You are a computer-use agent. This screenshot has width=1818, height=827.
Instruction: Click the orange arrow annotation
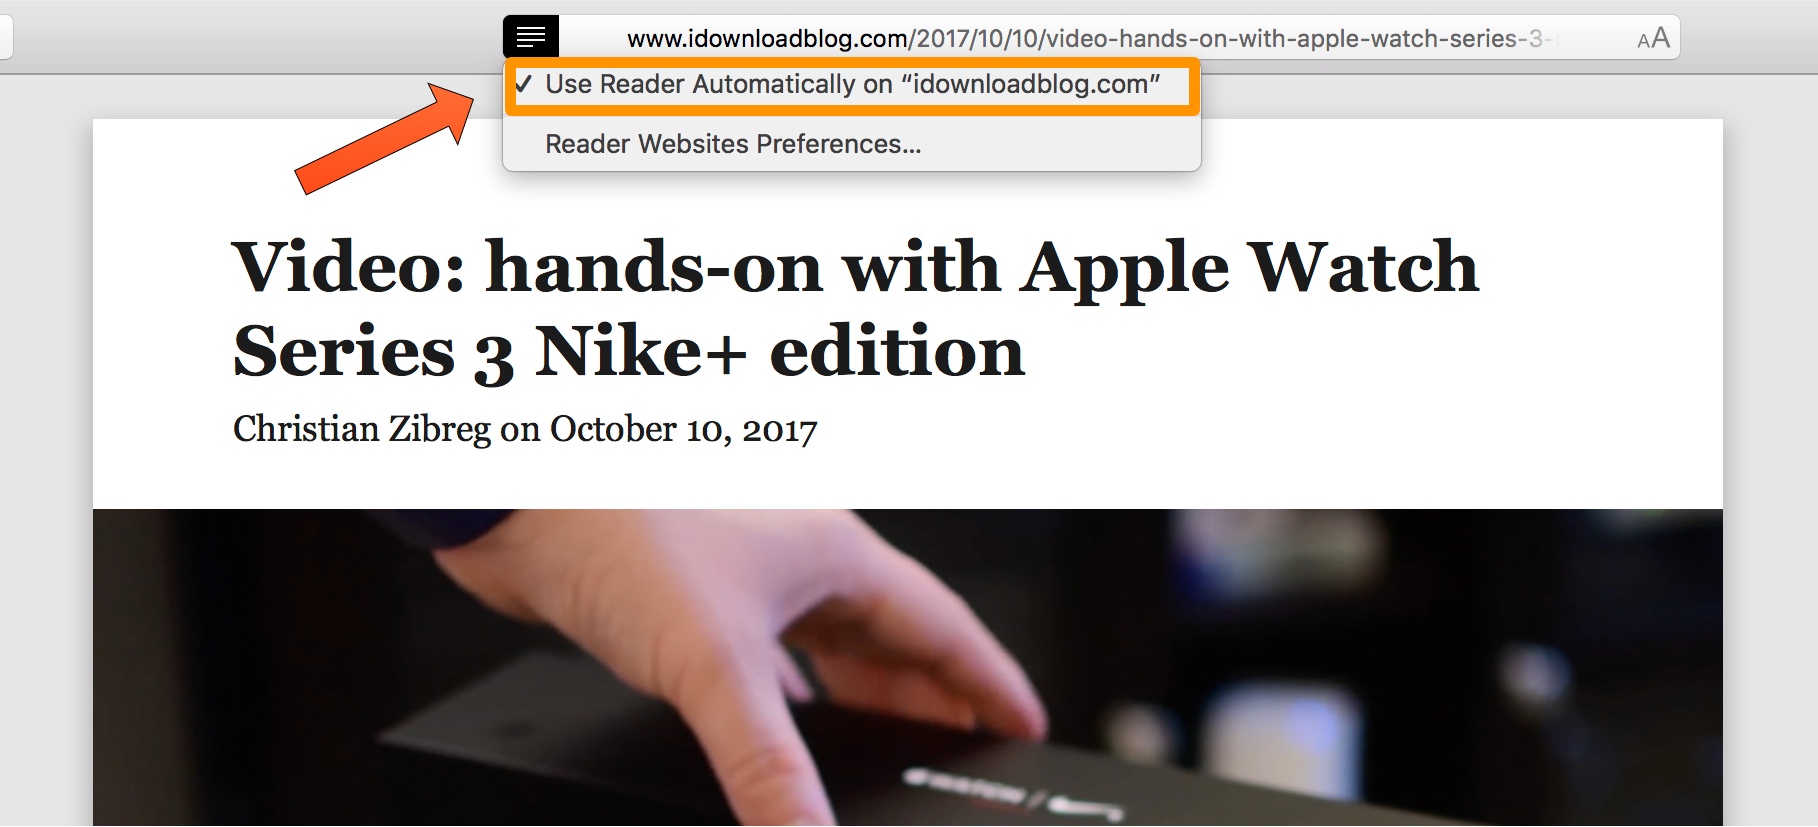coord(384,138)
